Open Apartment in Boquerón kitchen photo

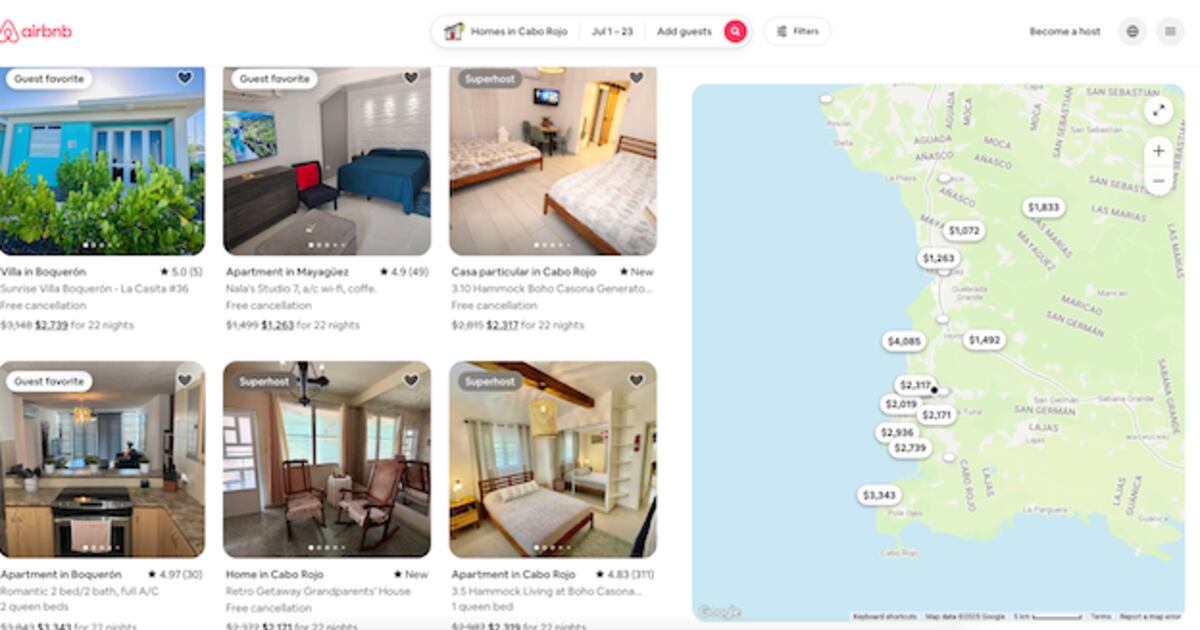[x=102, y=459]
